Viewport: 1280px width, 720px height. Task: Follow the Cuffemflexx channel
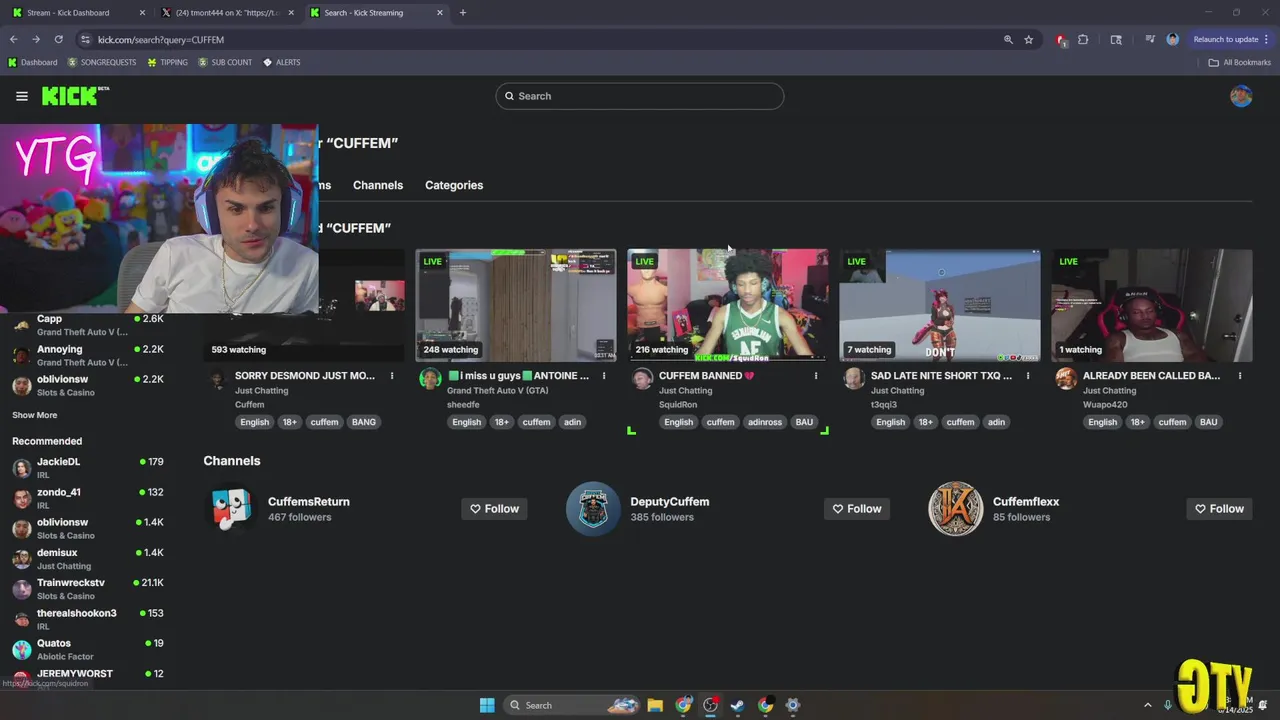pyautogui.click(x=1219, y=509)
